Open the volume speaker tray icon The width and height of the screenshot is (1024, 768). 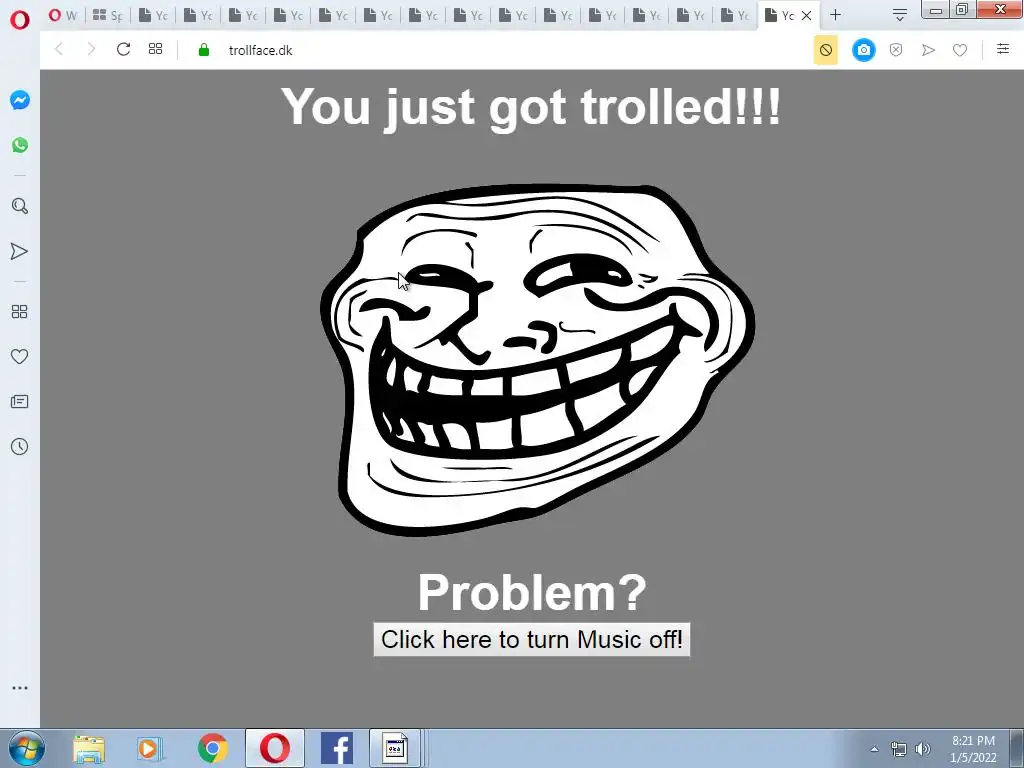tap(923, 749)
